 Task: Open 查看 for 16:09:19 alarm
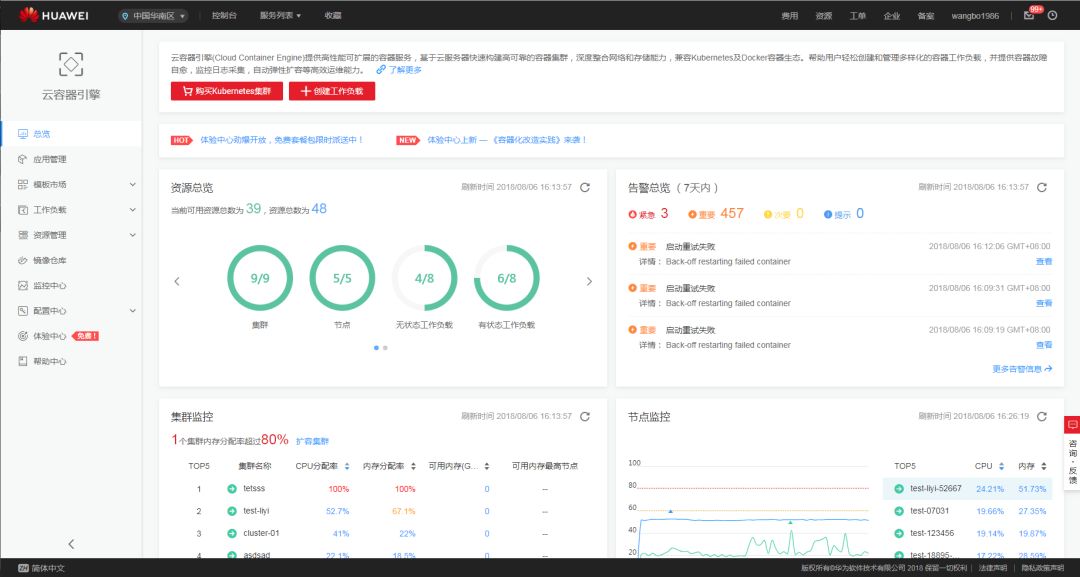(x=1044, y=345)
